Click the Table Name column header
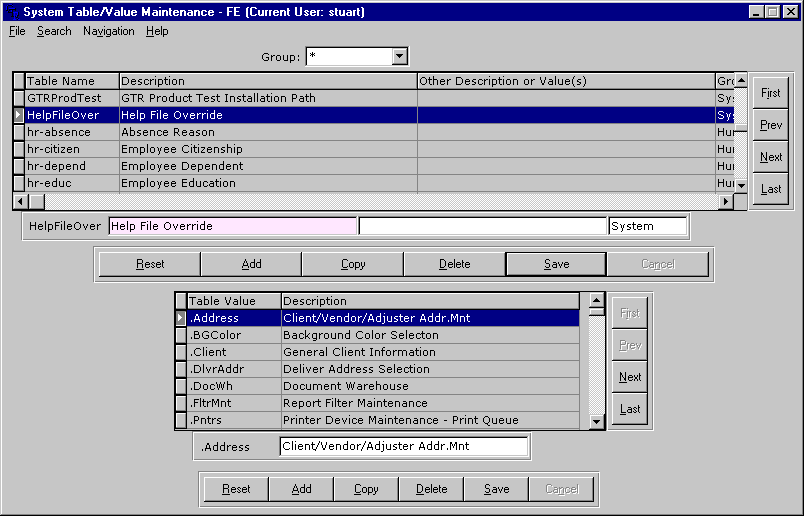Image resolution: width=804 pixels, height=516 pixels. tap(70, 81)
